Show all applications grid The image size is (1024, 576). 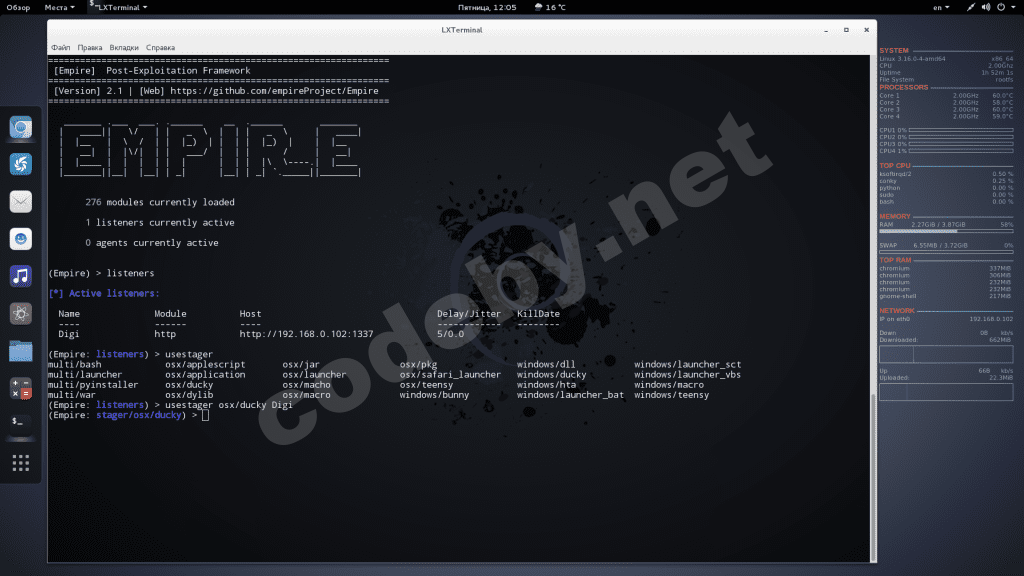[x=21, y=463]
